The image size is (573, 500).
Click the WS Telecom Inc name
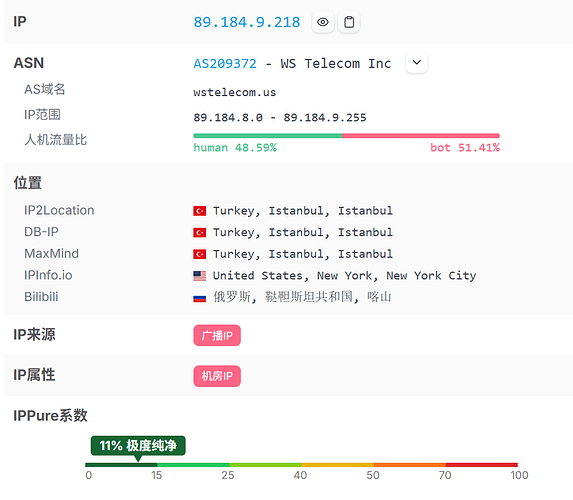click(x=336, y=64)
